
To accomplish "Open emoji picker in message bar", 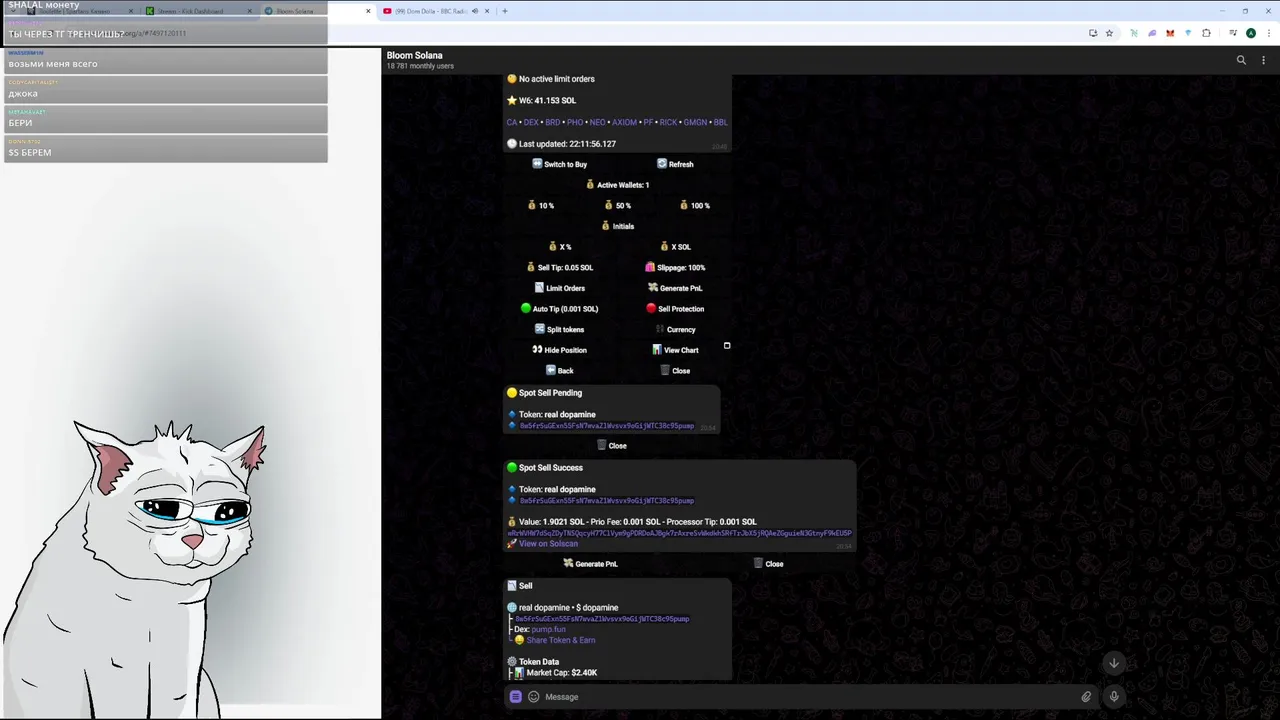I will point(533,697).
